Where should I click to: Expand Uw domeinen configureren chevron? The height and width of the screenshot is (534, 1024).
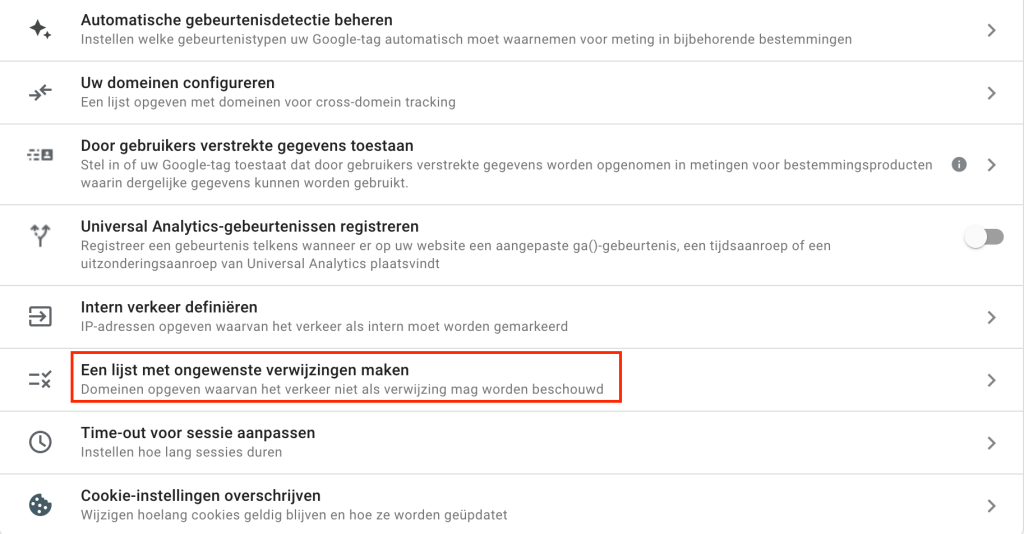(991, 93)
